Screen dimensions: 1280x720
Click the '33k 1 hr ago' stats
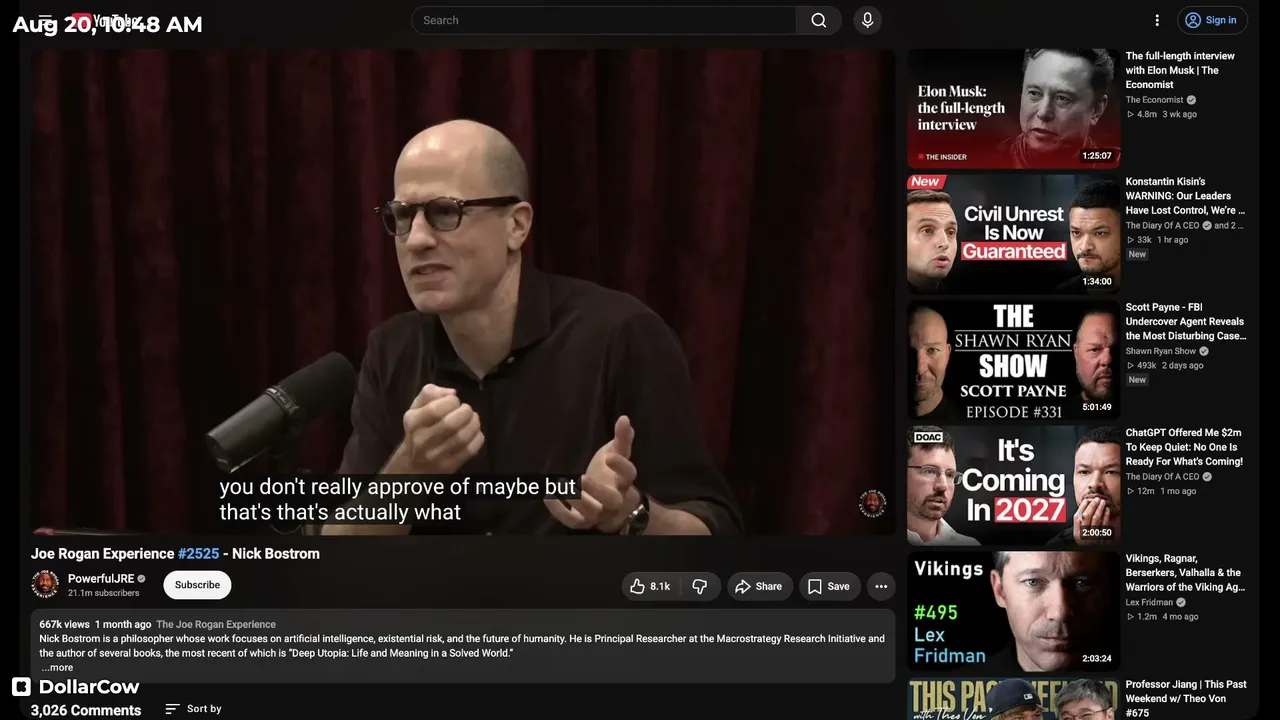1158,240
